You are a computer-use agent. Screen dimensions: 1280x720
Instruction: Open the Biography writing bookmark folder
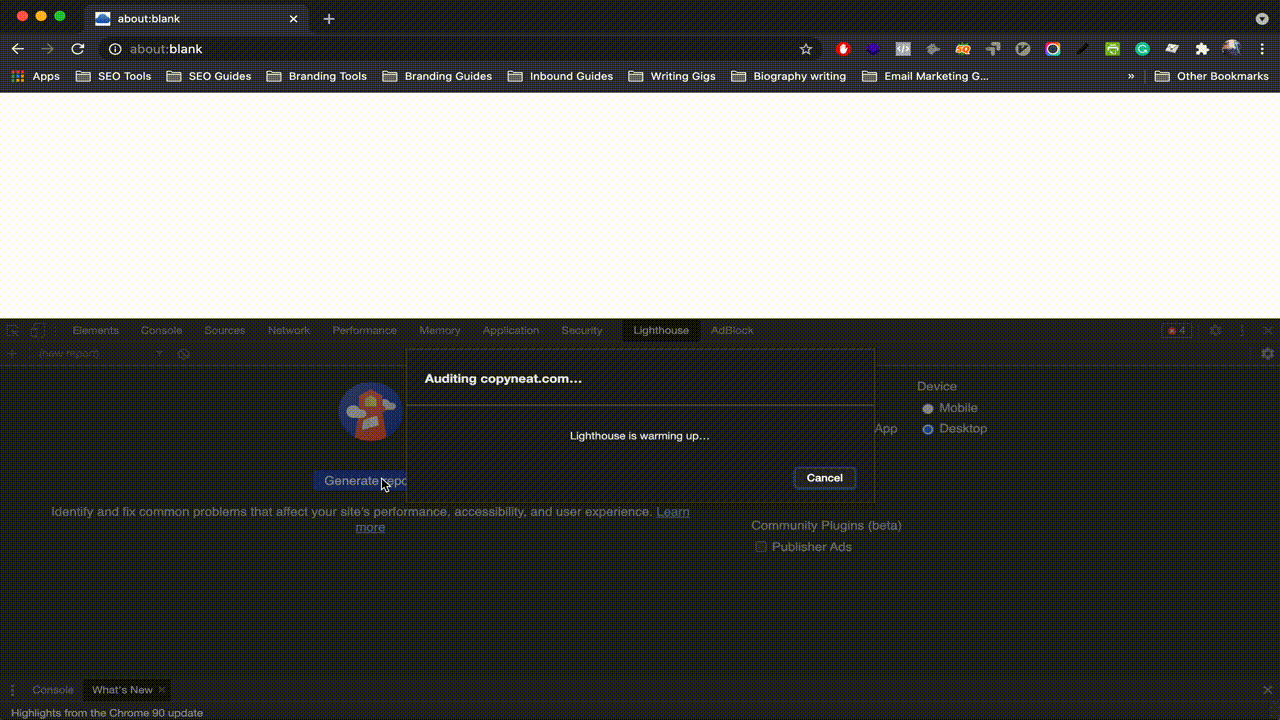point(789,76)
